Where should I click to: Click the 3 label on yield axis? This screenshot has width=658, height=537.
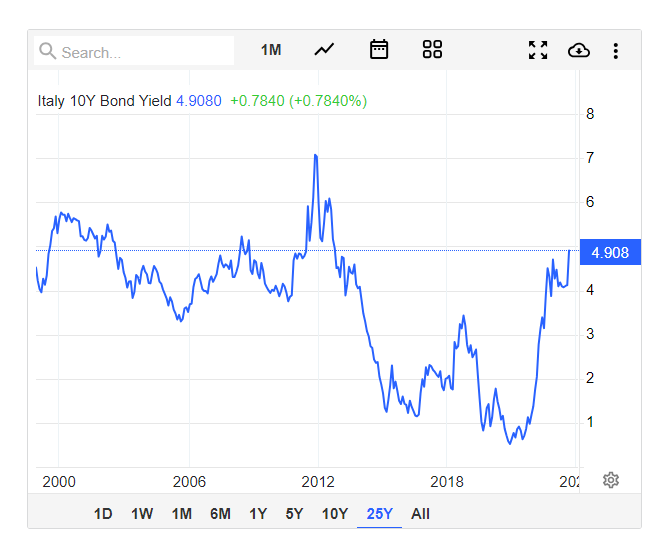tap(590, 334)
